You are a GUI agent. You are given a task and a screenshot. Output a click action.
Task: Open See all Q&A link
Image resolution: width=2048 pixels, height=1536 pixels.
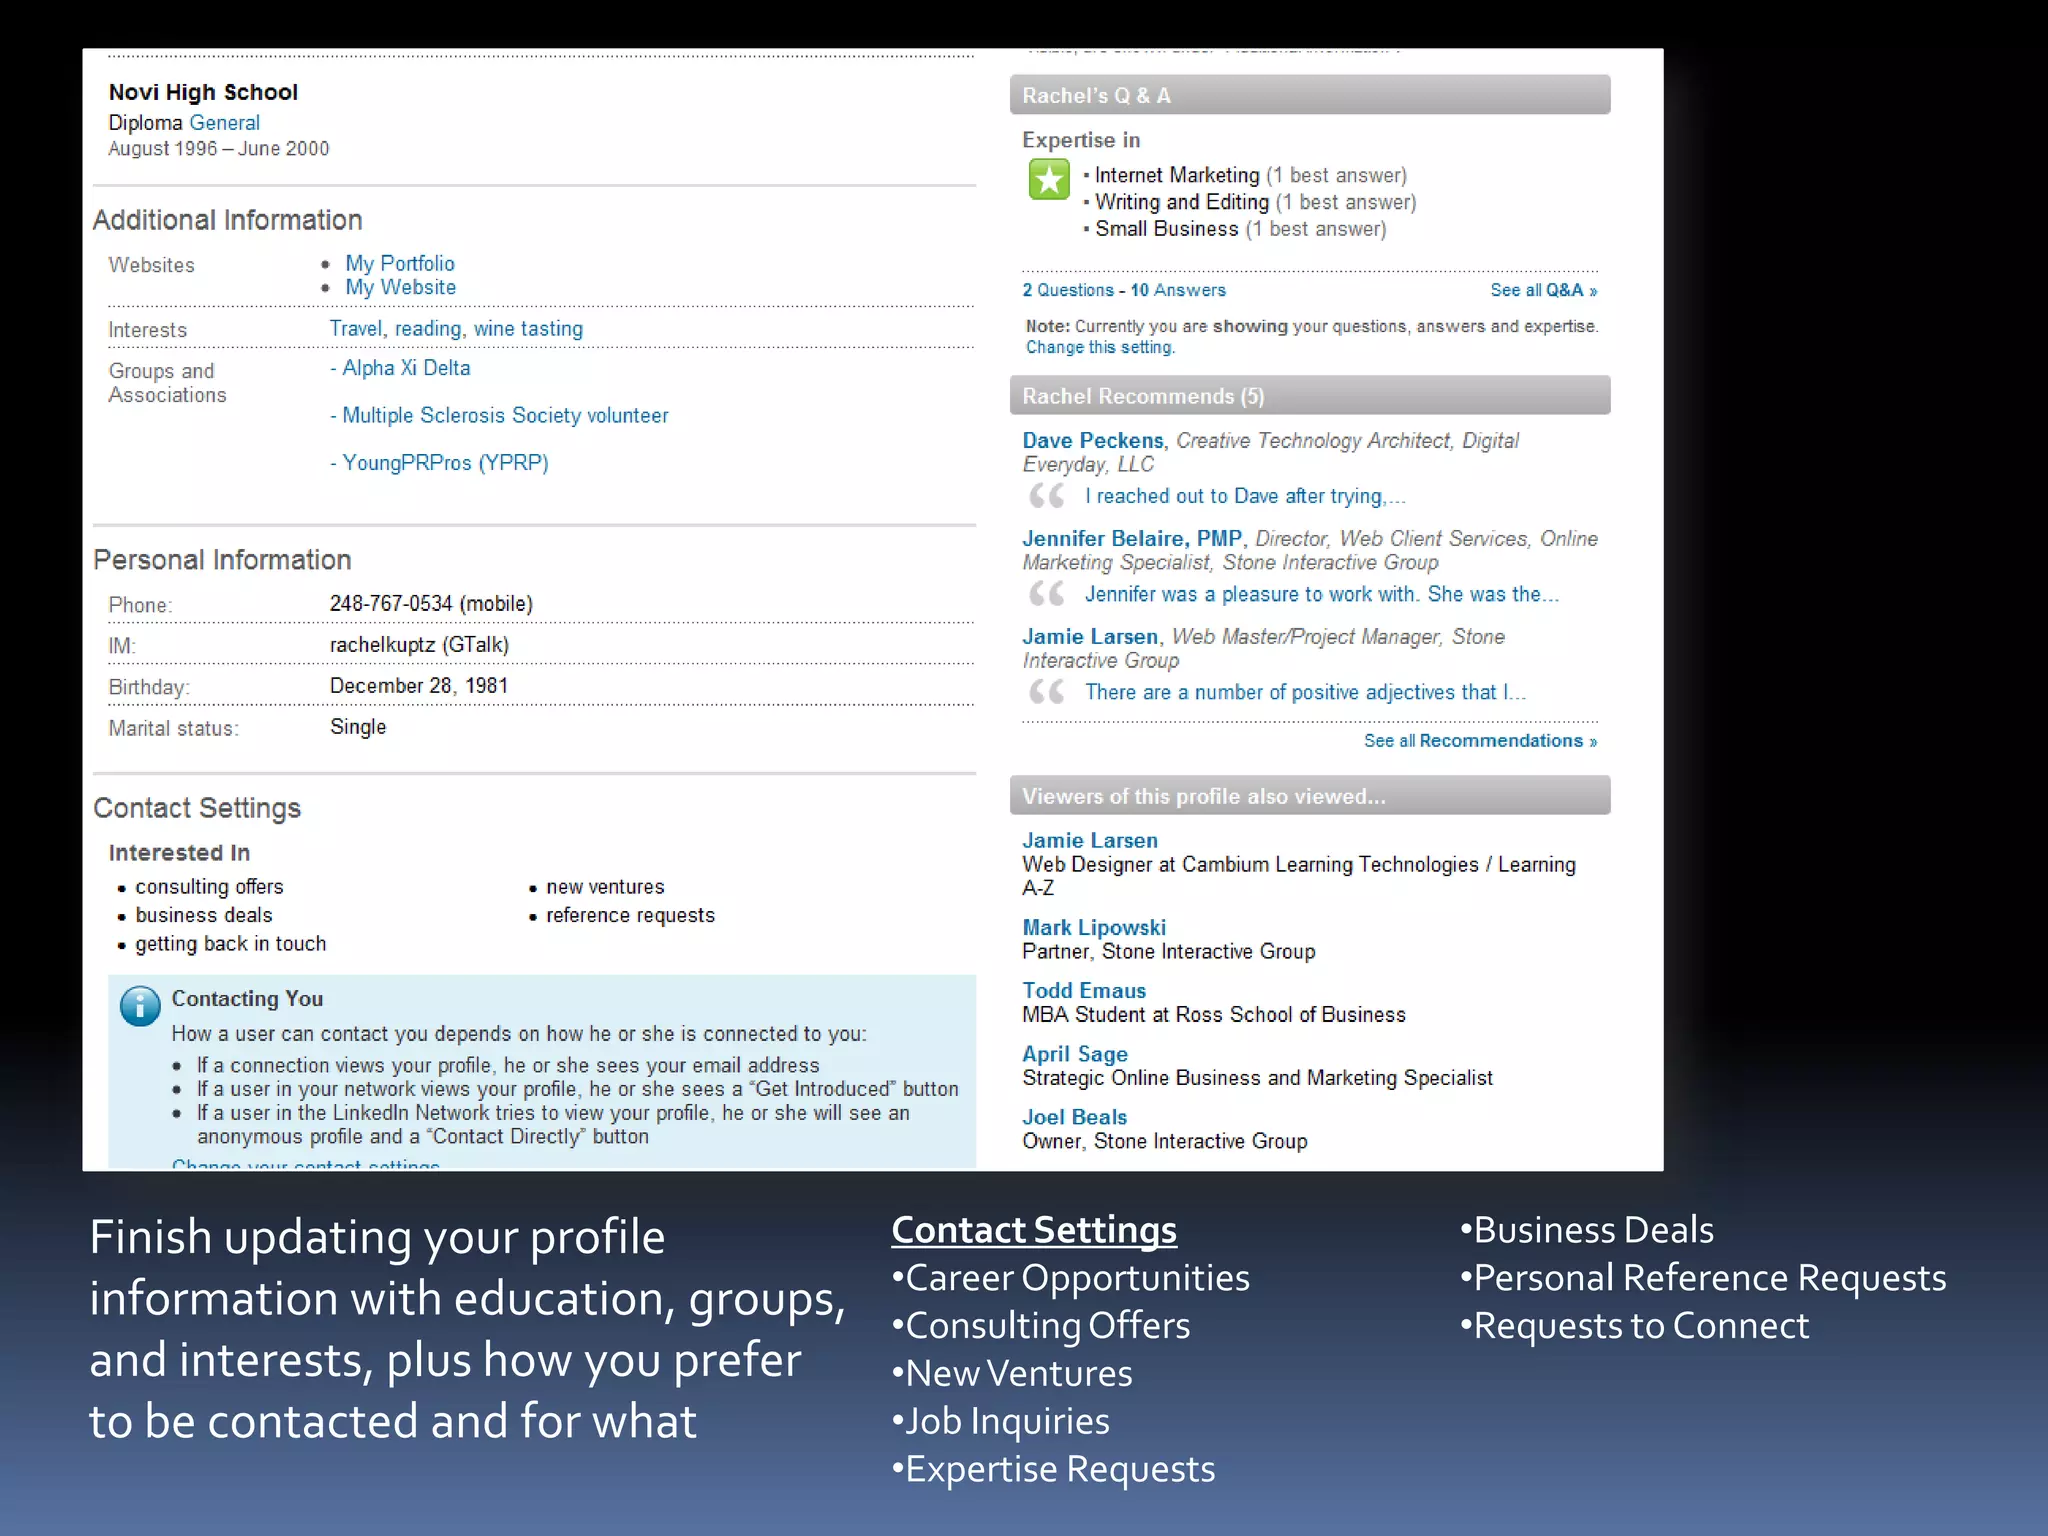point(1544,290)
